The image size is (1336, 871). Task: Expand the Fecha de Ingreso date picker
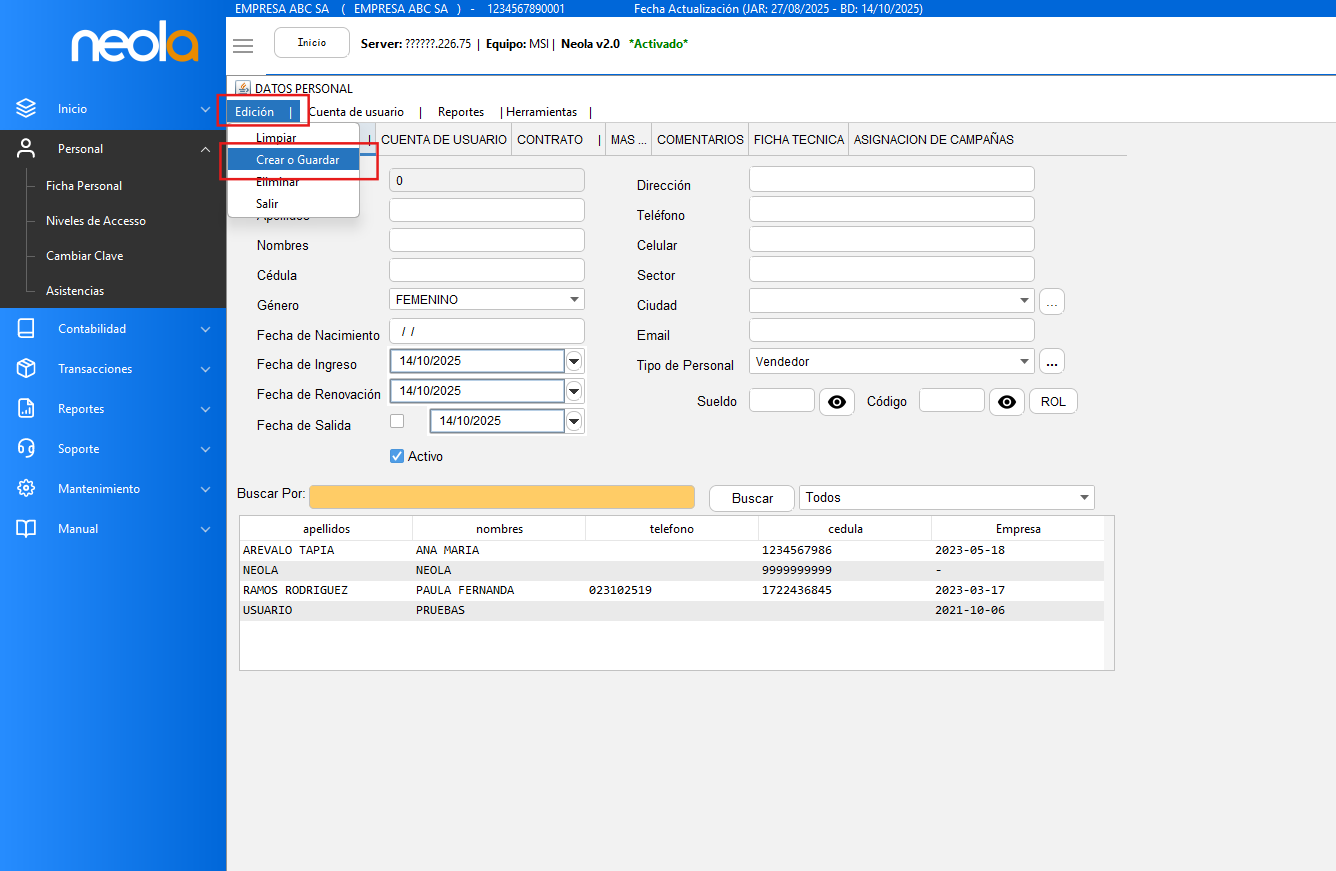574,361
